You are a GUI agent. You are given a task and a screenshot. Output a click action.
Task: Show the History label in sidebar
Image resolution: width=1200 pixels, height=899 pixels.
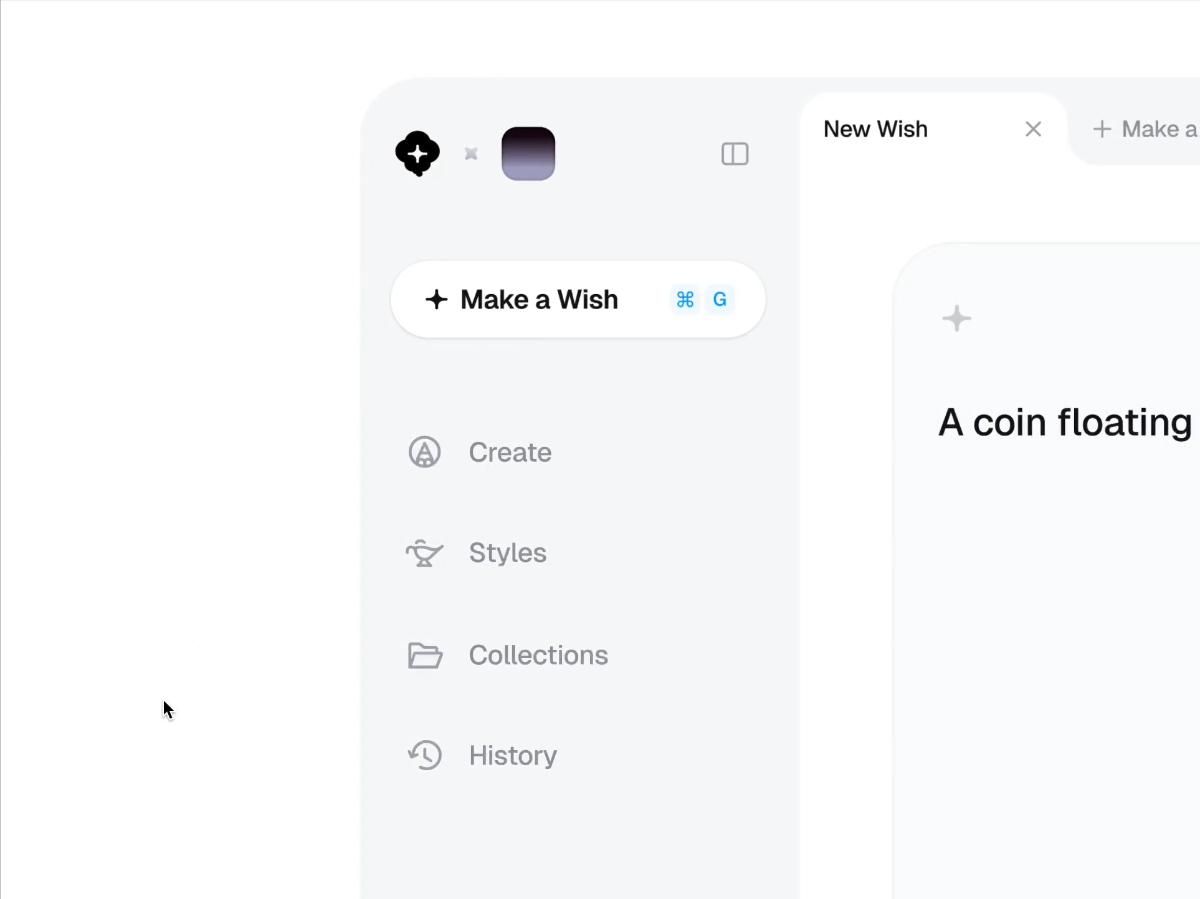pyautogui.click(x=512, y=755)
